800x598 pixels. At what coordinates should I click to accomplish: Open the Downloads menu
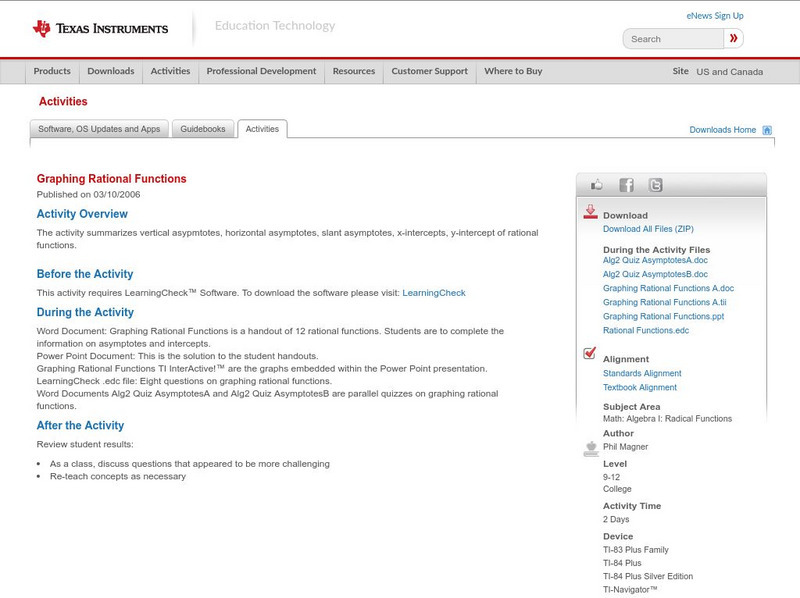coord(111,71)
